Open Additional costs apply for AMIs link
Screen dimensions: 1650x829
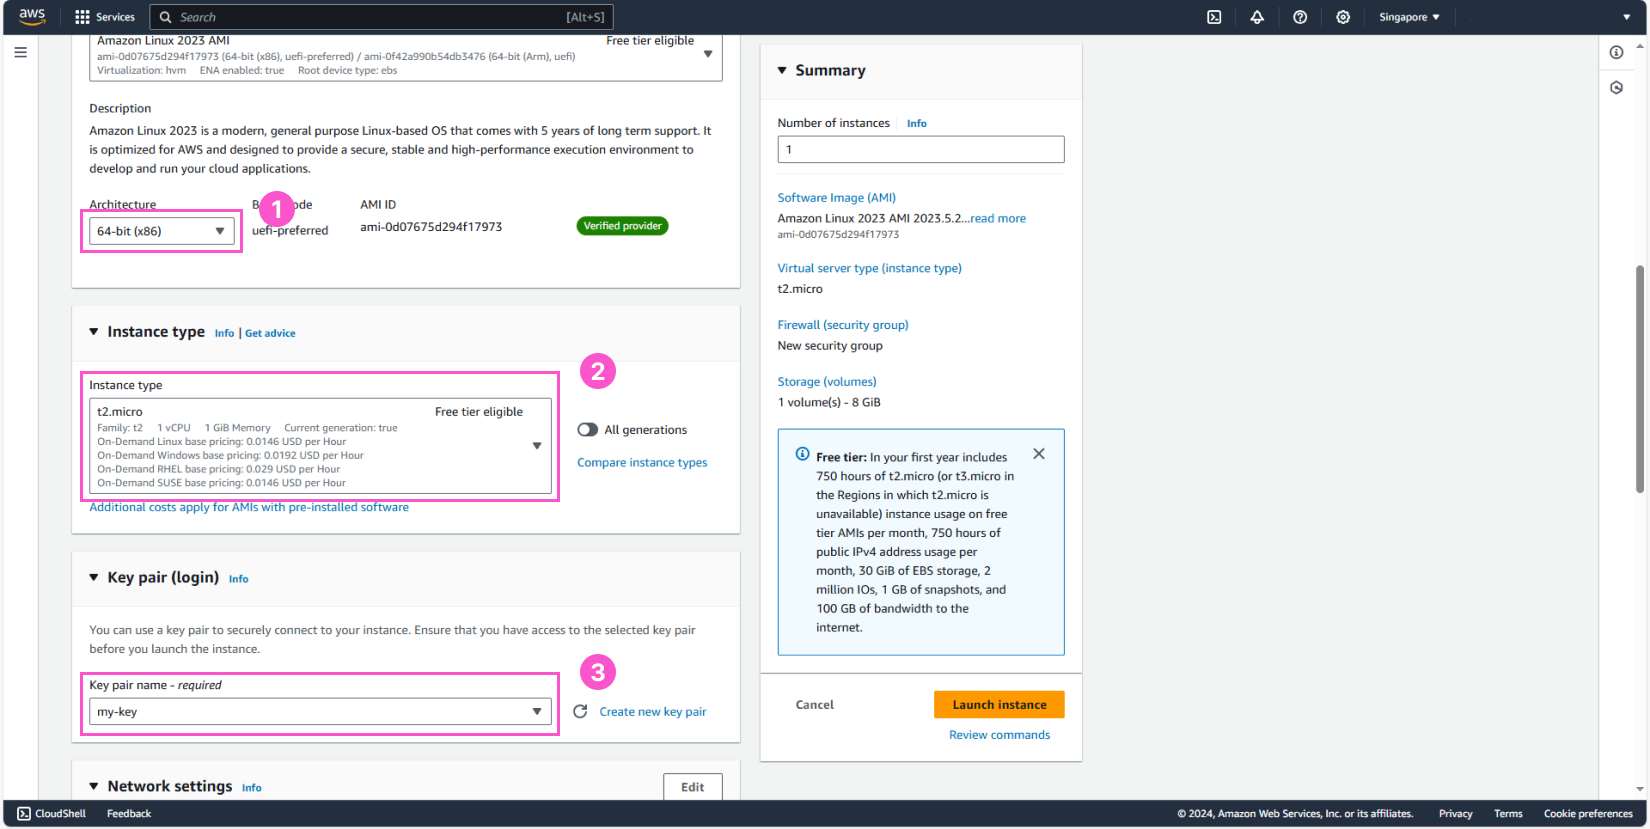249,507
